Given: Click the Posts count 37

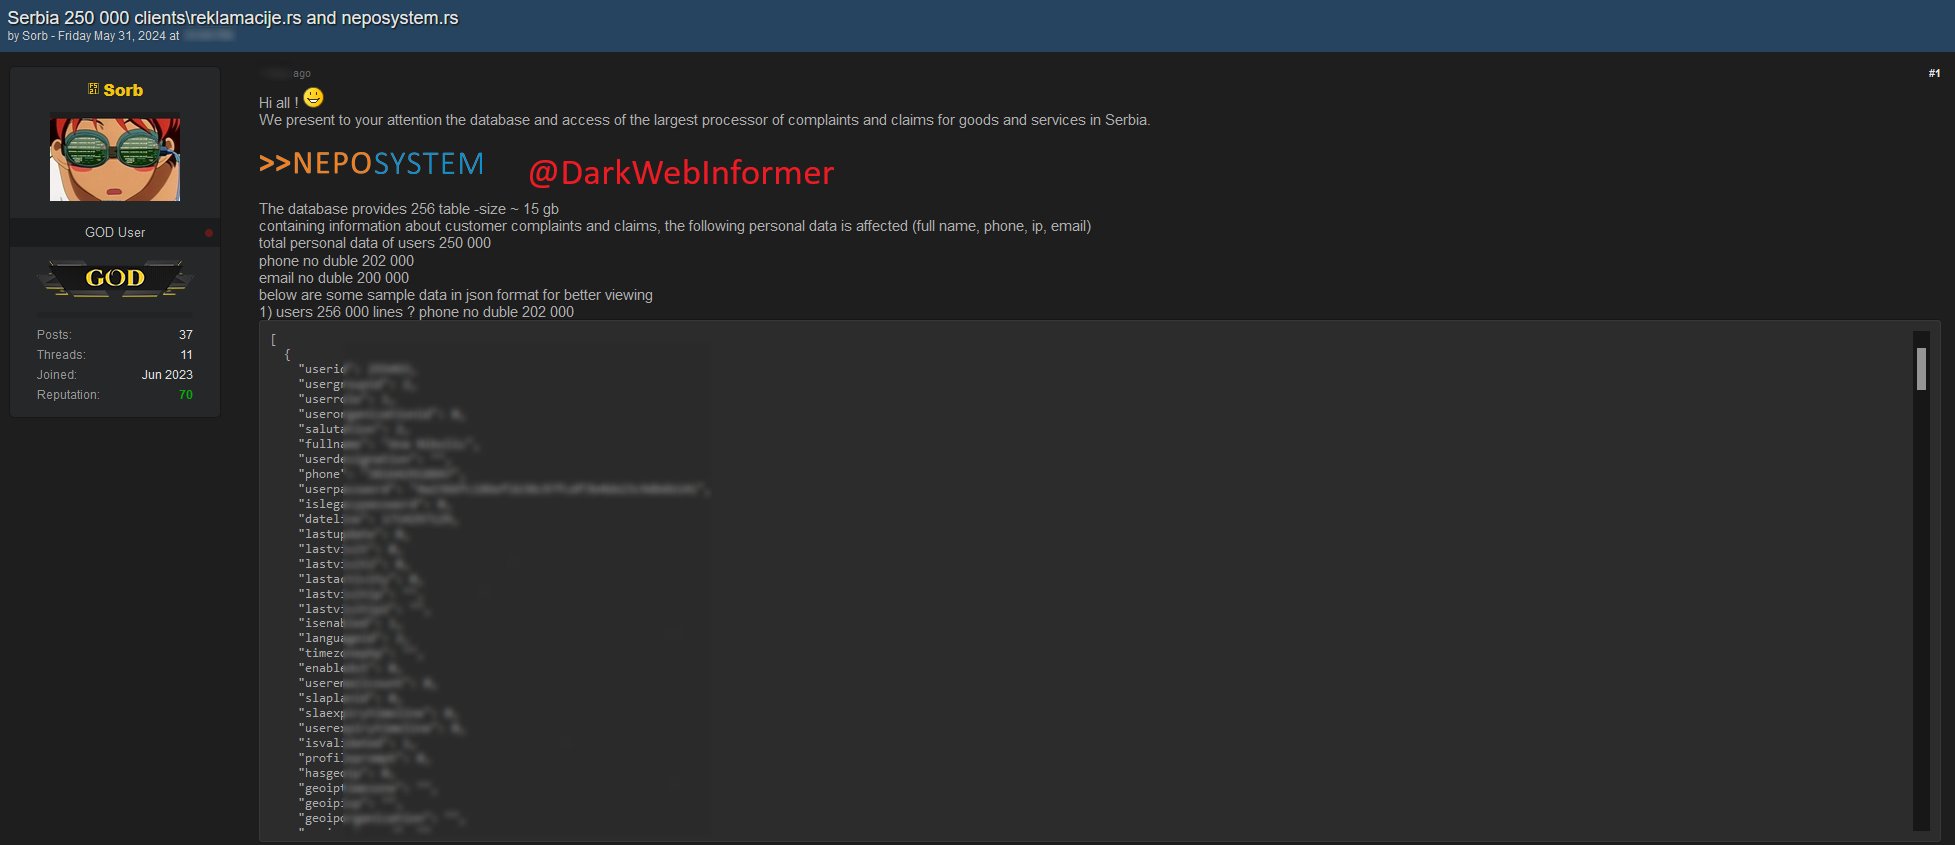Looking at the screenshot, I should 186,335.
